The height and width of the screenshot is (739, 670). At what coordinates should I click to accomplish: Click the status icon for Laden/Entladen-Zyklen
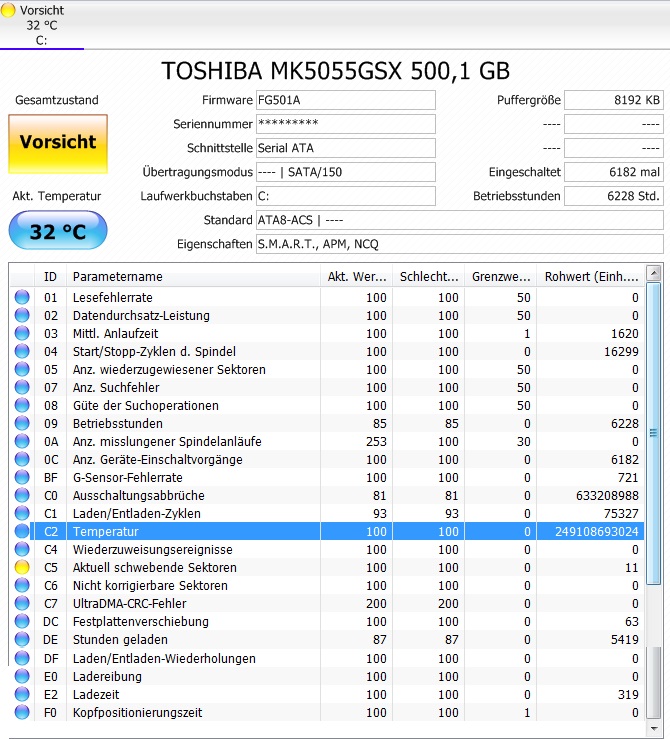[x=22, y=513]
